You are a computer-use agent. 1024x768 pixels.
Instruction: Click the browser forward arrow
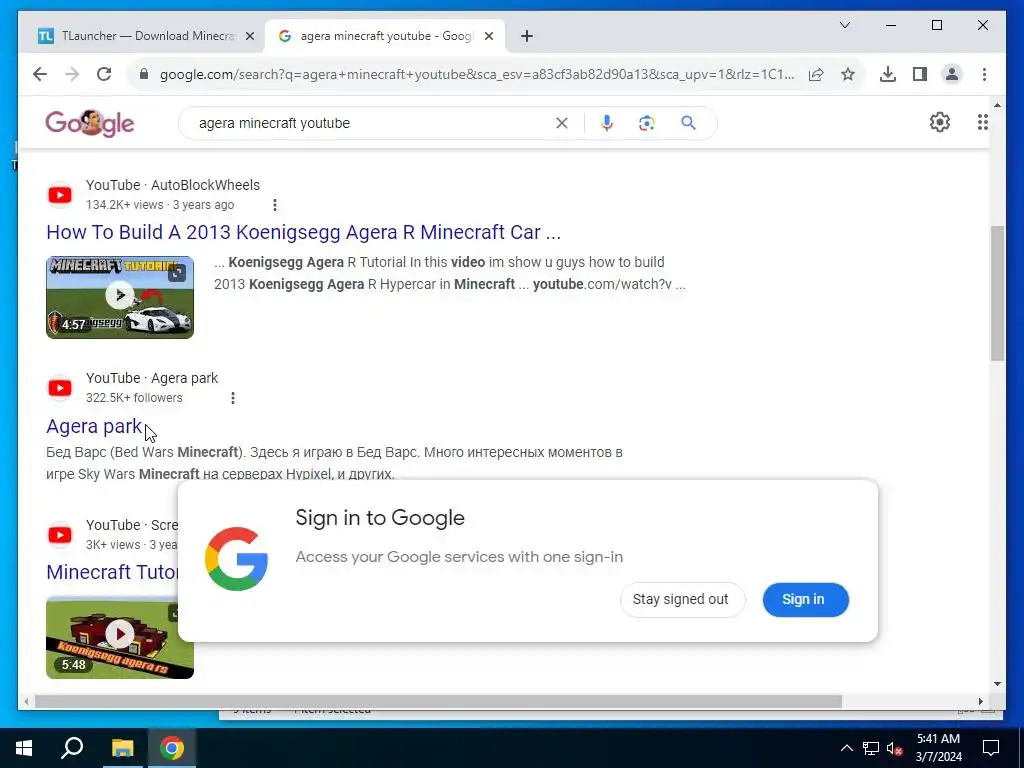[72, 74]
